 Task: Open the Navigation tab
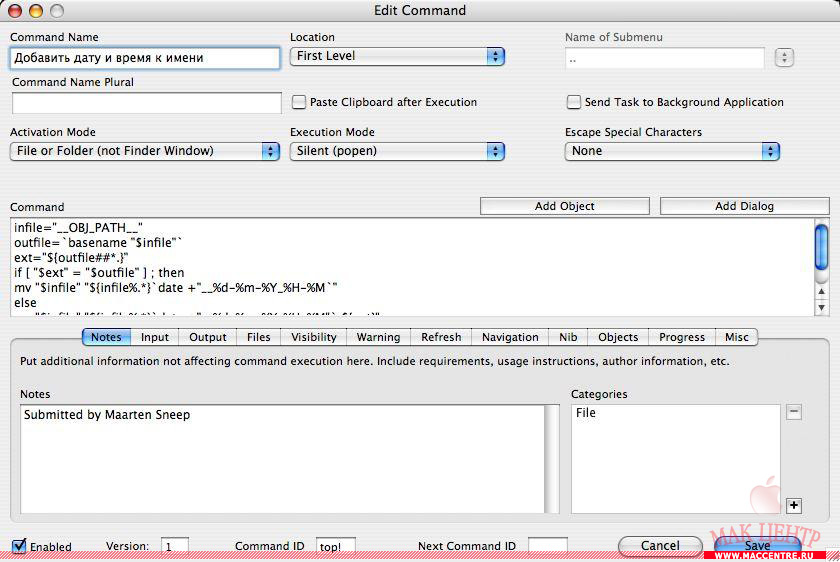point(510,337)
